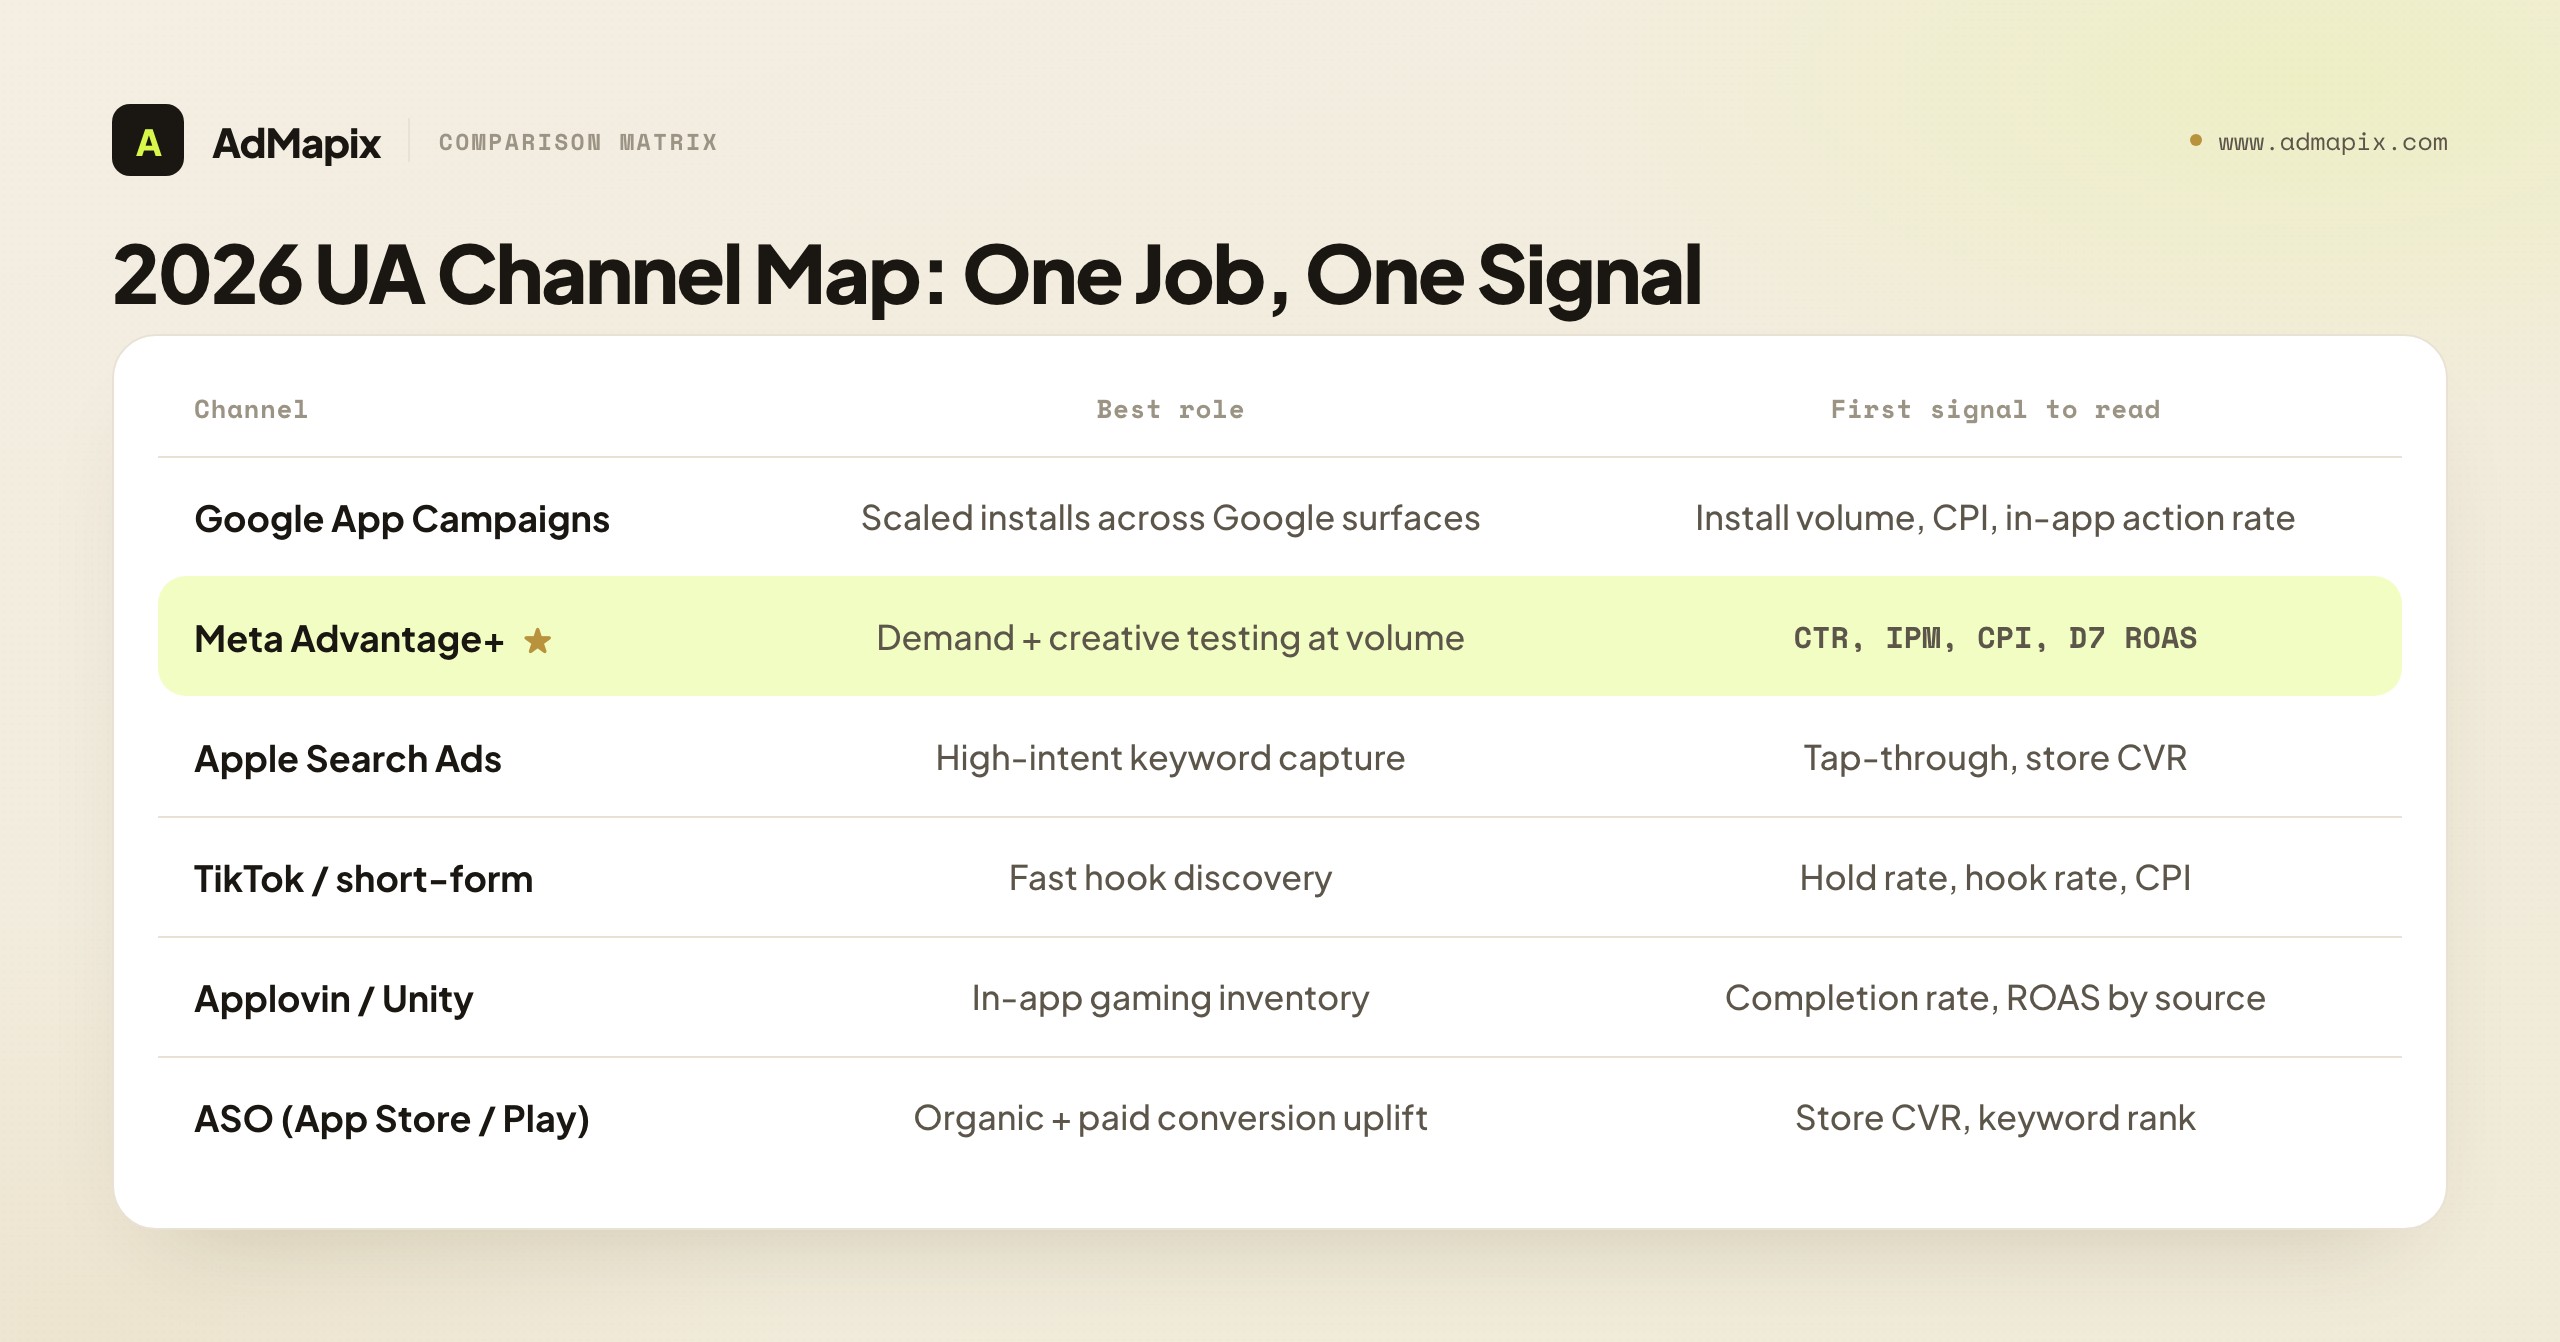Select the Meta Advantage+ channel name

[349, 639]
